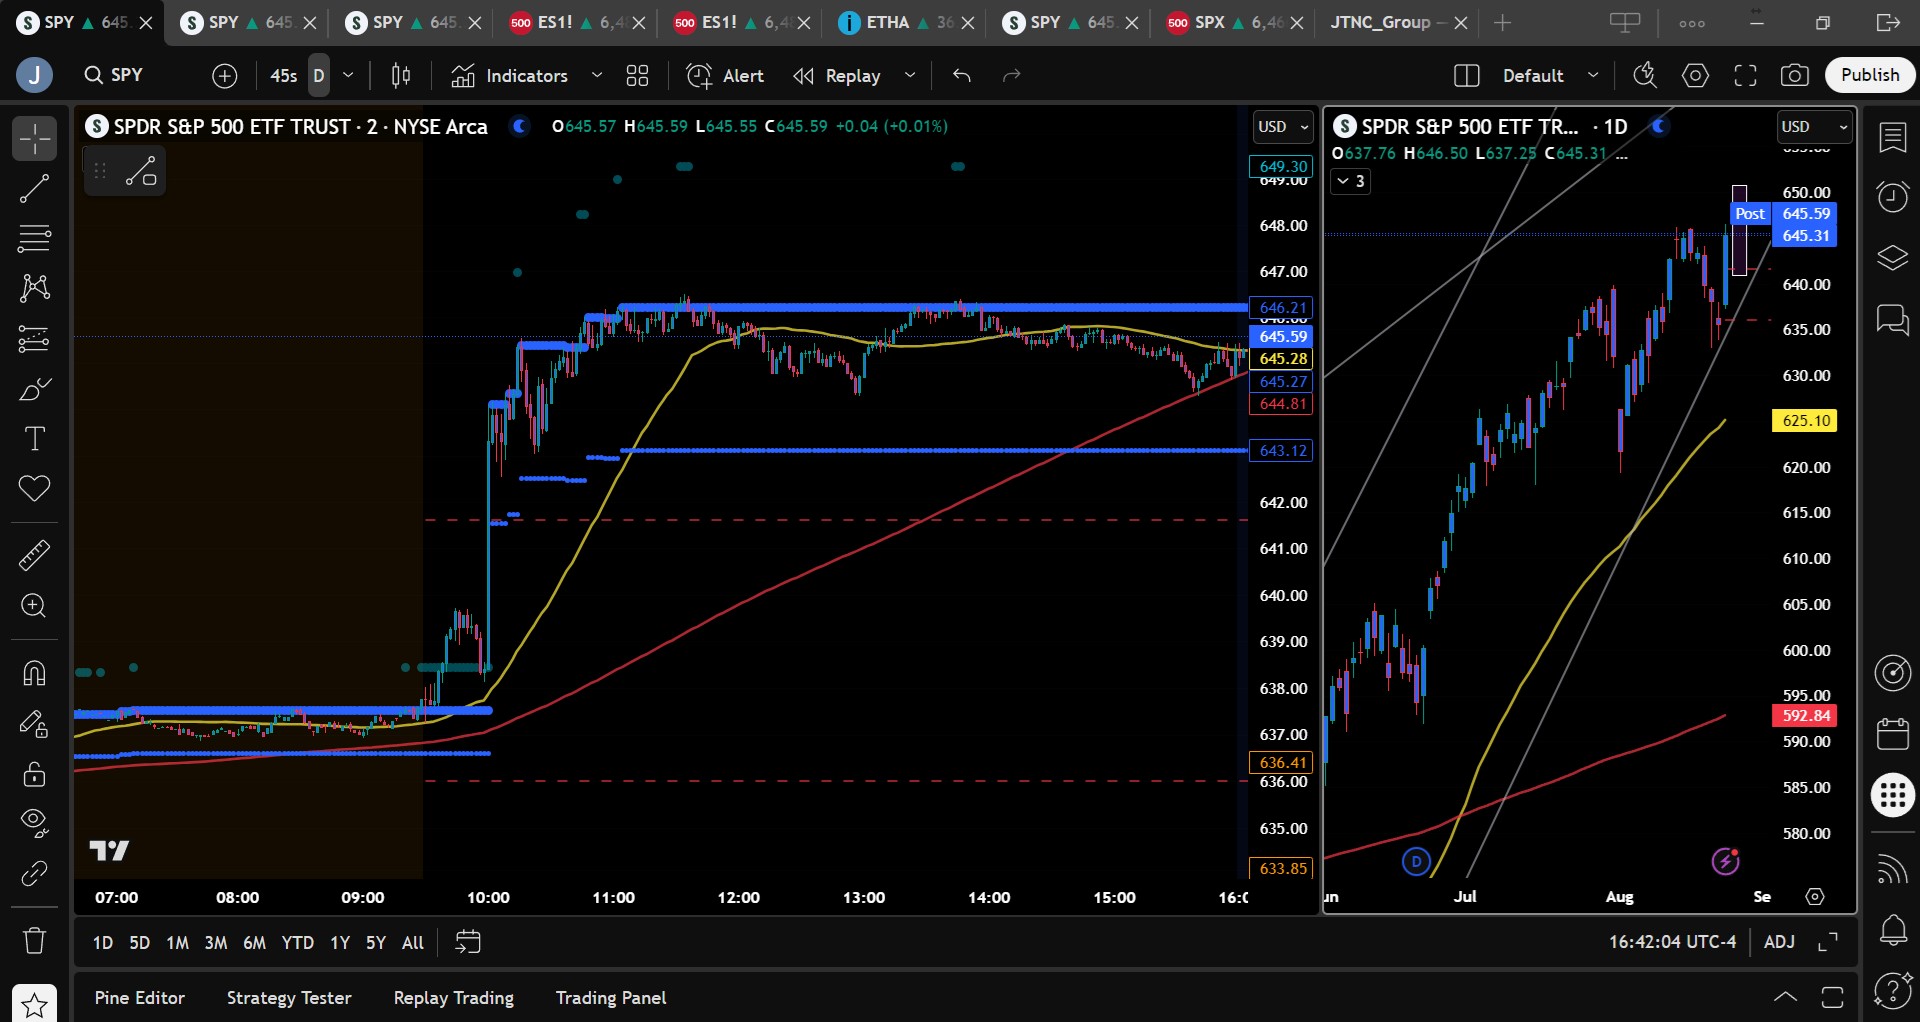This screenshot has width=1920, height=1022.
Task: Open the object tree layers panel
Action: tap(1893, 257)
